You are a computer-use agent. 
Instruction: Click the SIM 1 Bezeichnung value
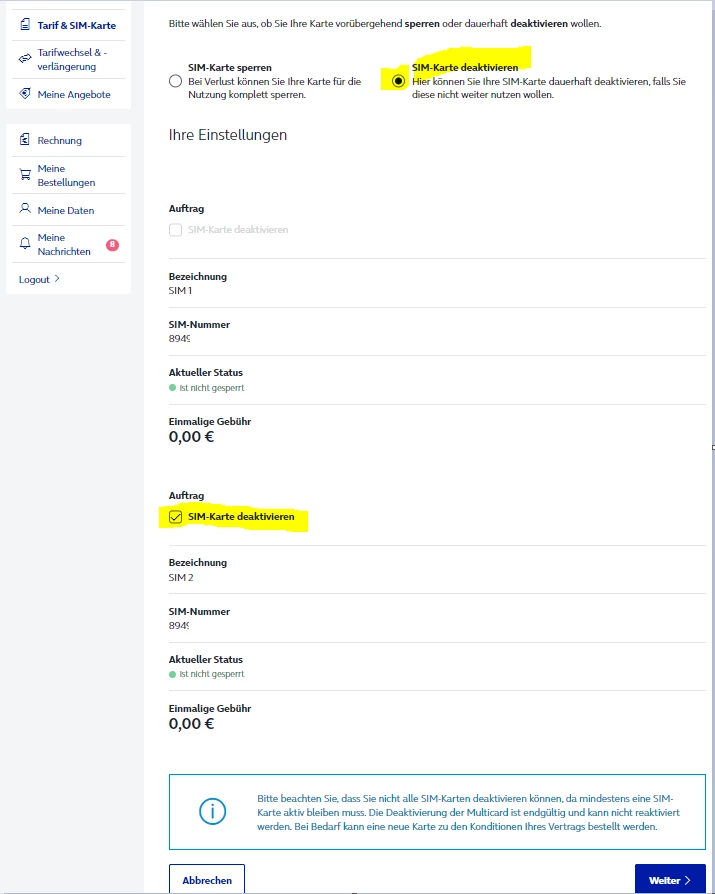point(180,291)
